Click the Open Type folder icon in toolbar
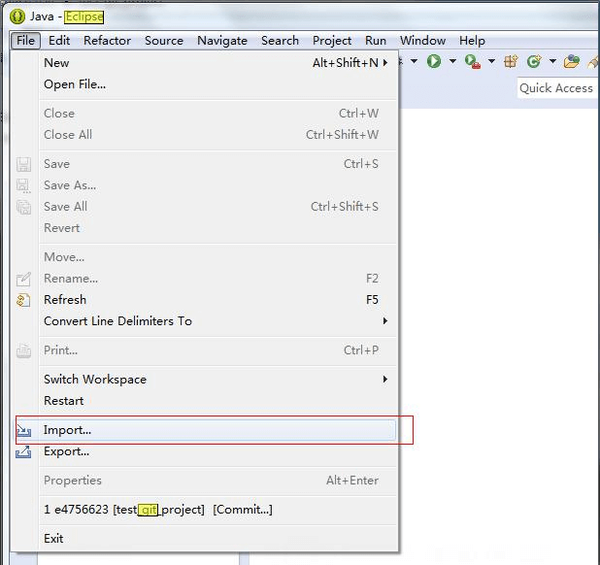Viewport: 600px width, 565px height. pos(571,61)
